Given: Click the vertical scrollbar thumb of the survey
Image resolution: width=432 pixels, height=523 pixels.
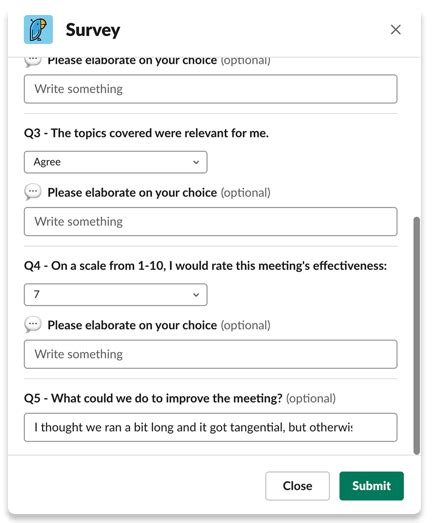Looking at the screenshot, I should click(416, 335).
